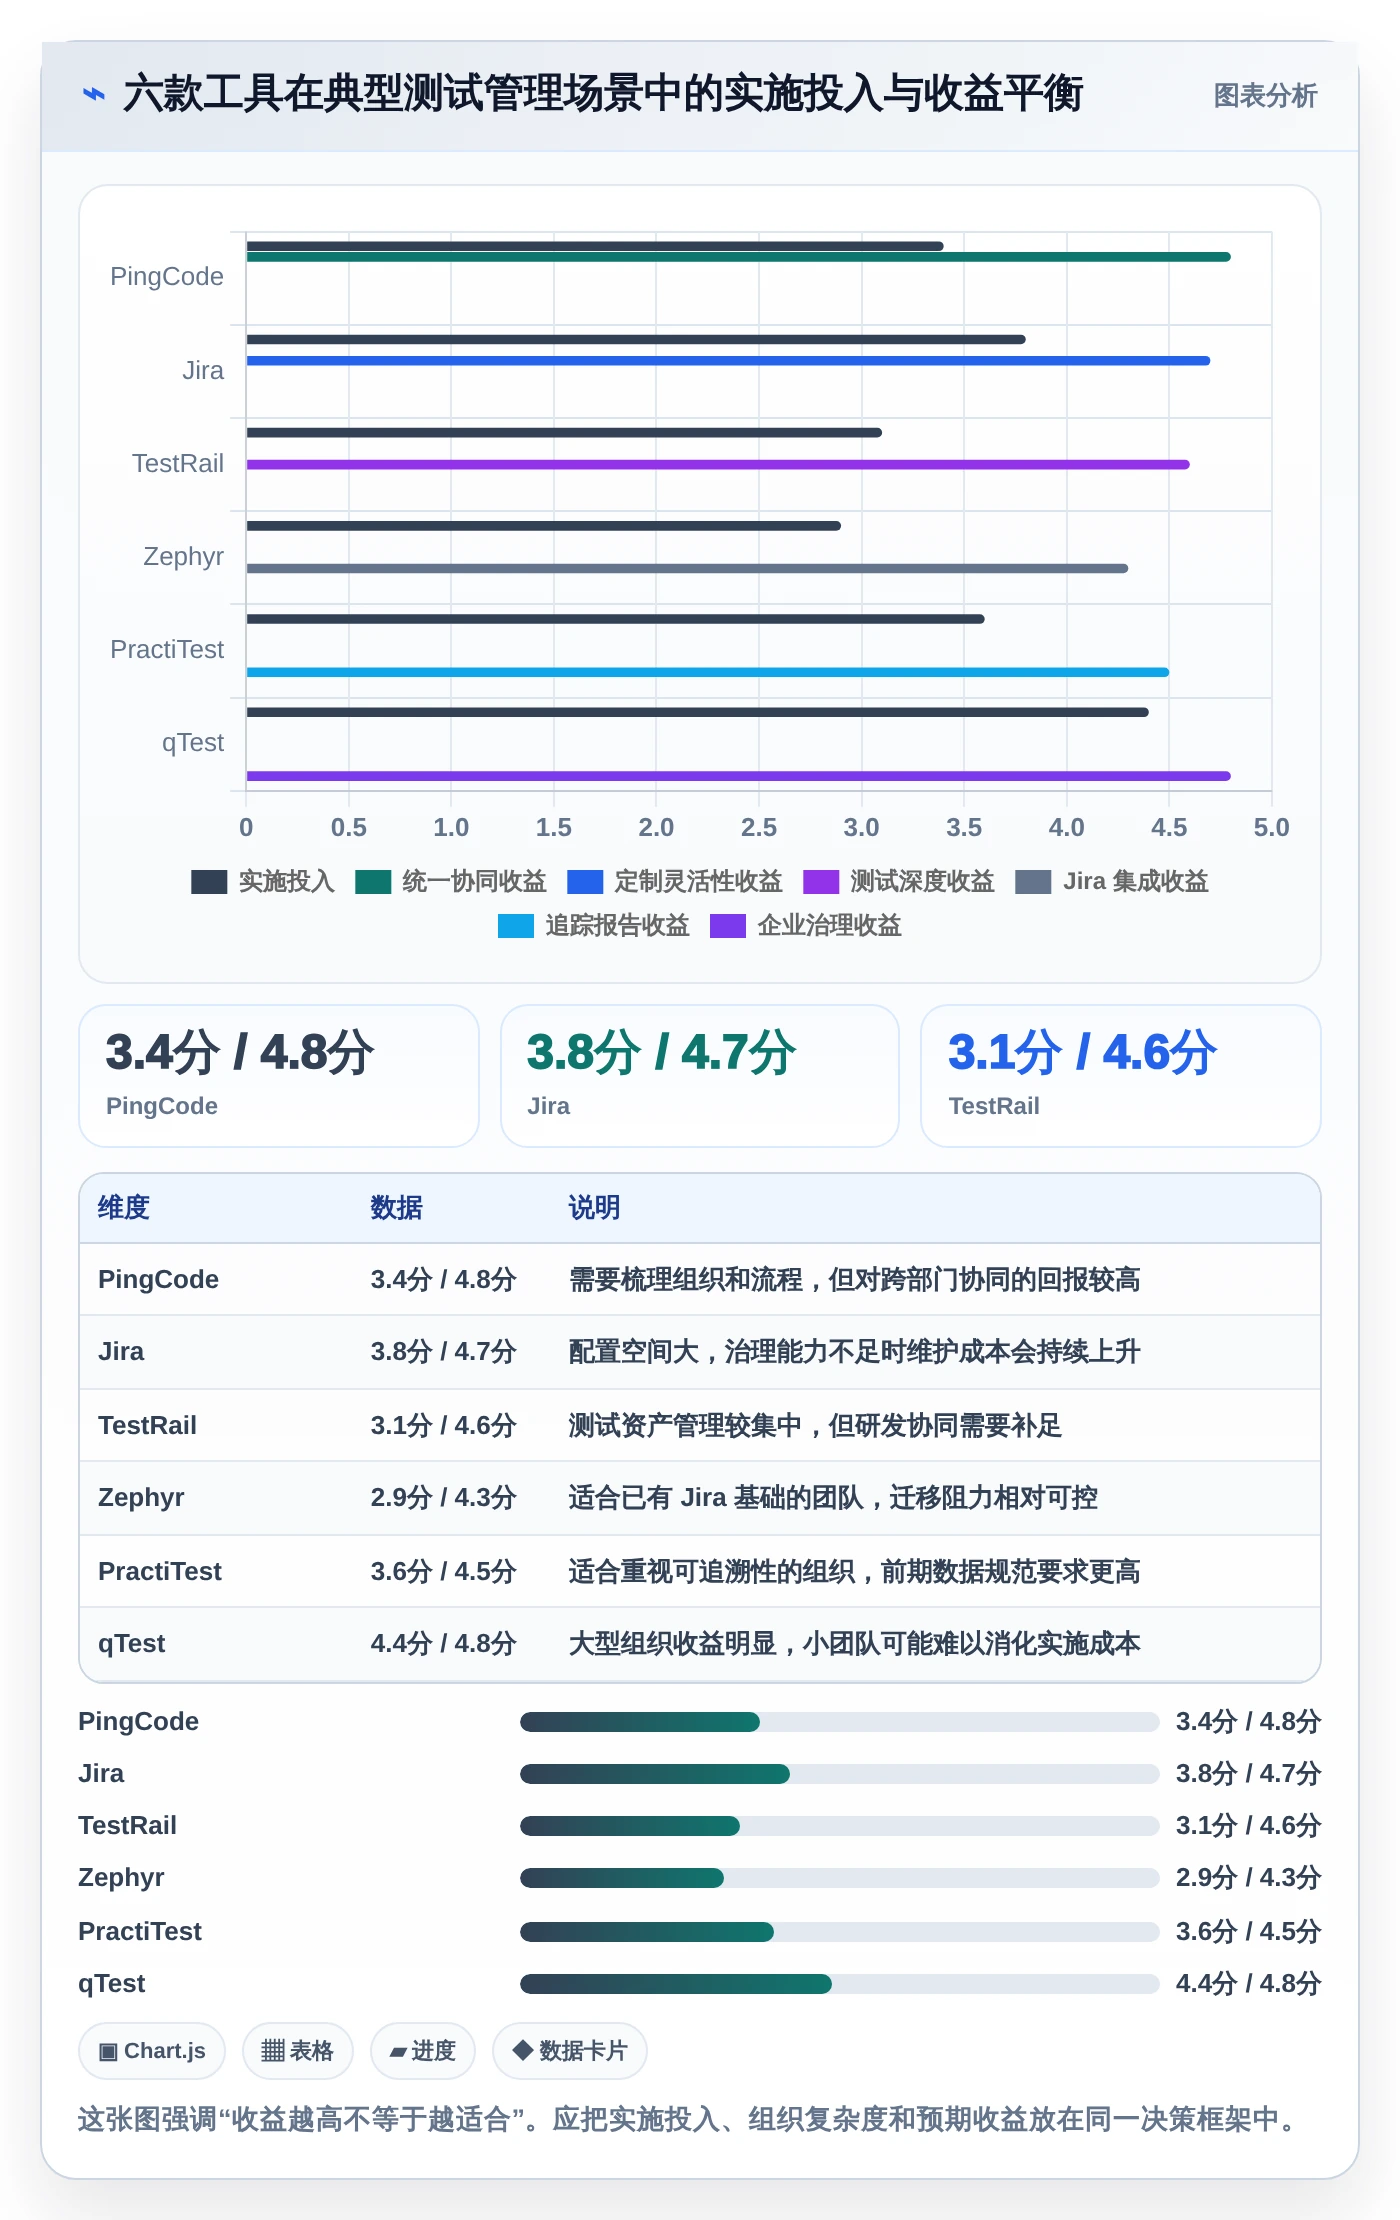
Task: Click the qTest dark 实施投入 chart bar
Action: [697, 713]
